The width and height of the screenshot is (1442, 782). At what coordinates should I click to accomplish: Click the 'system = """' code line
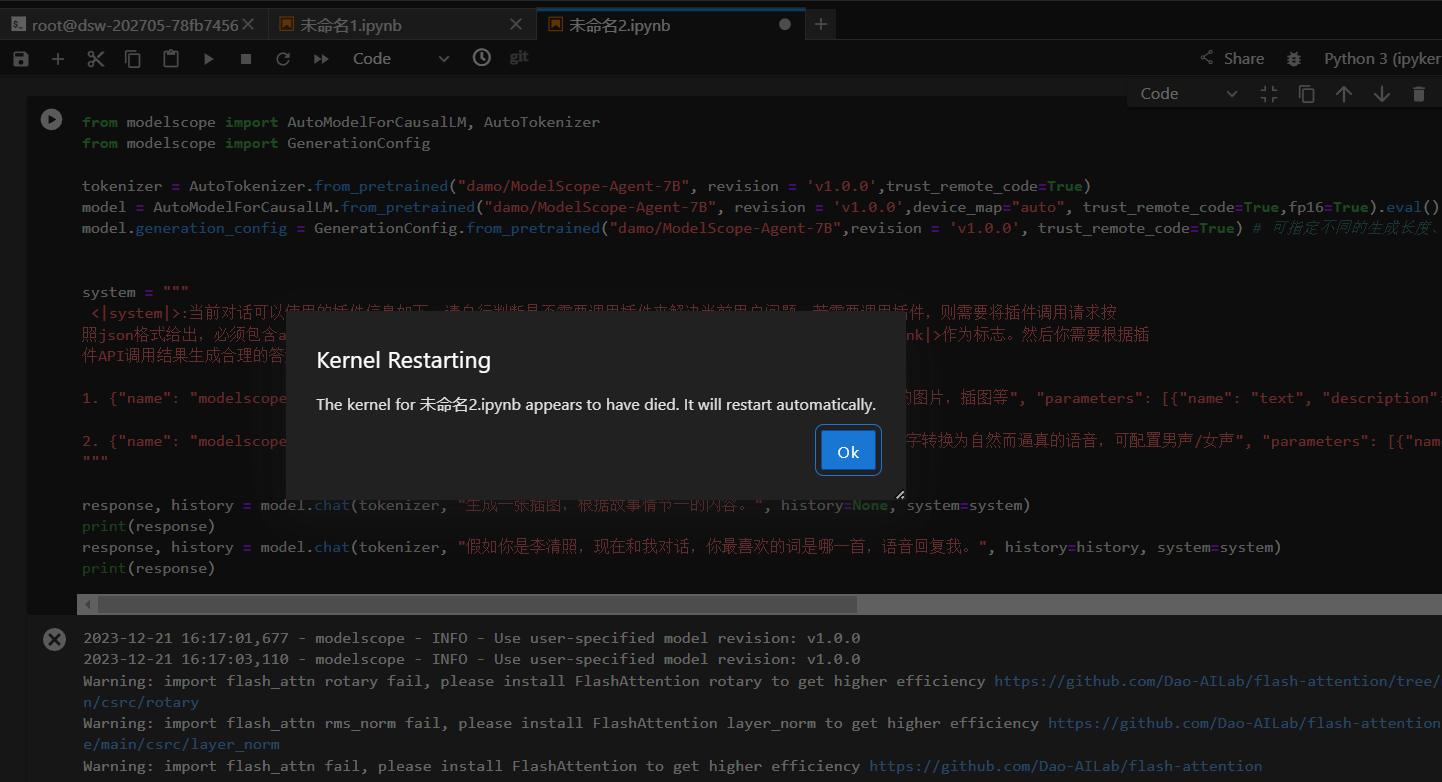pos(136,292)
